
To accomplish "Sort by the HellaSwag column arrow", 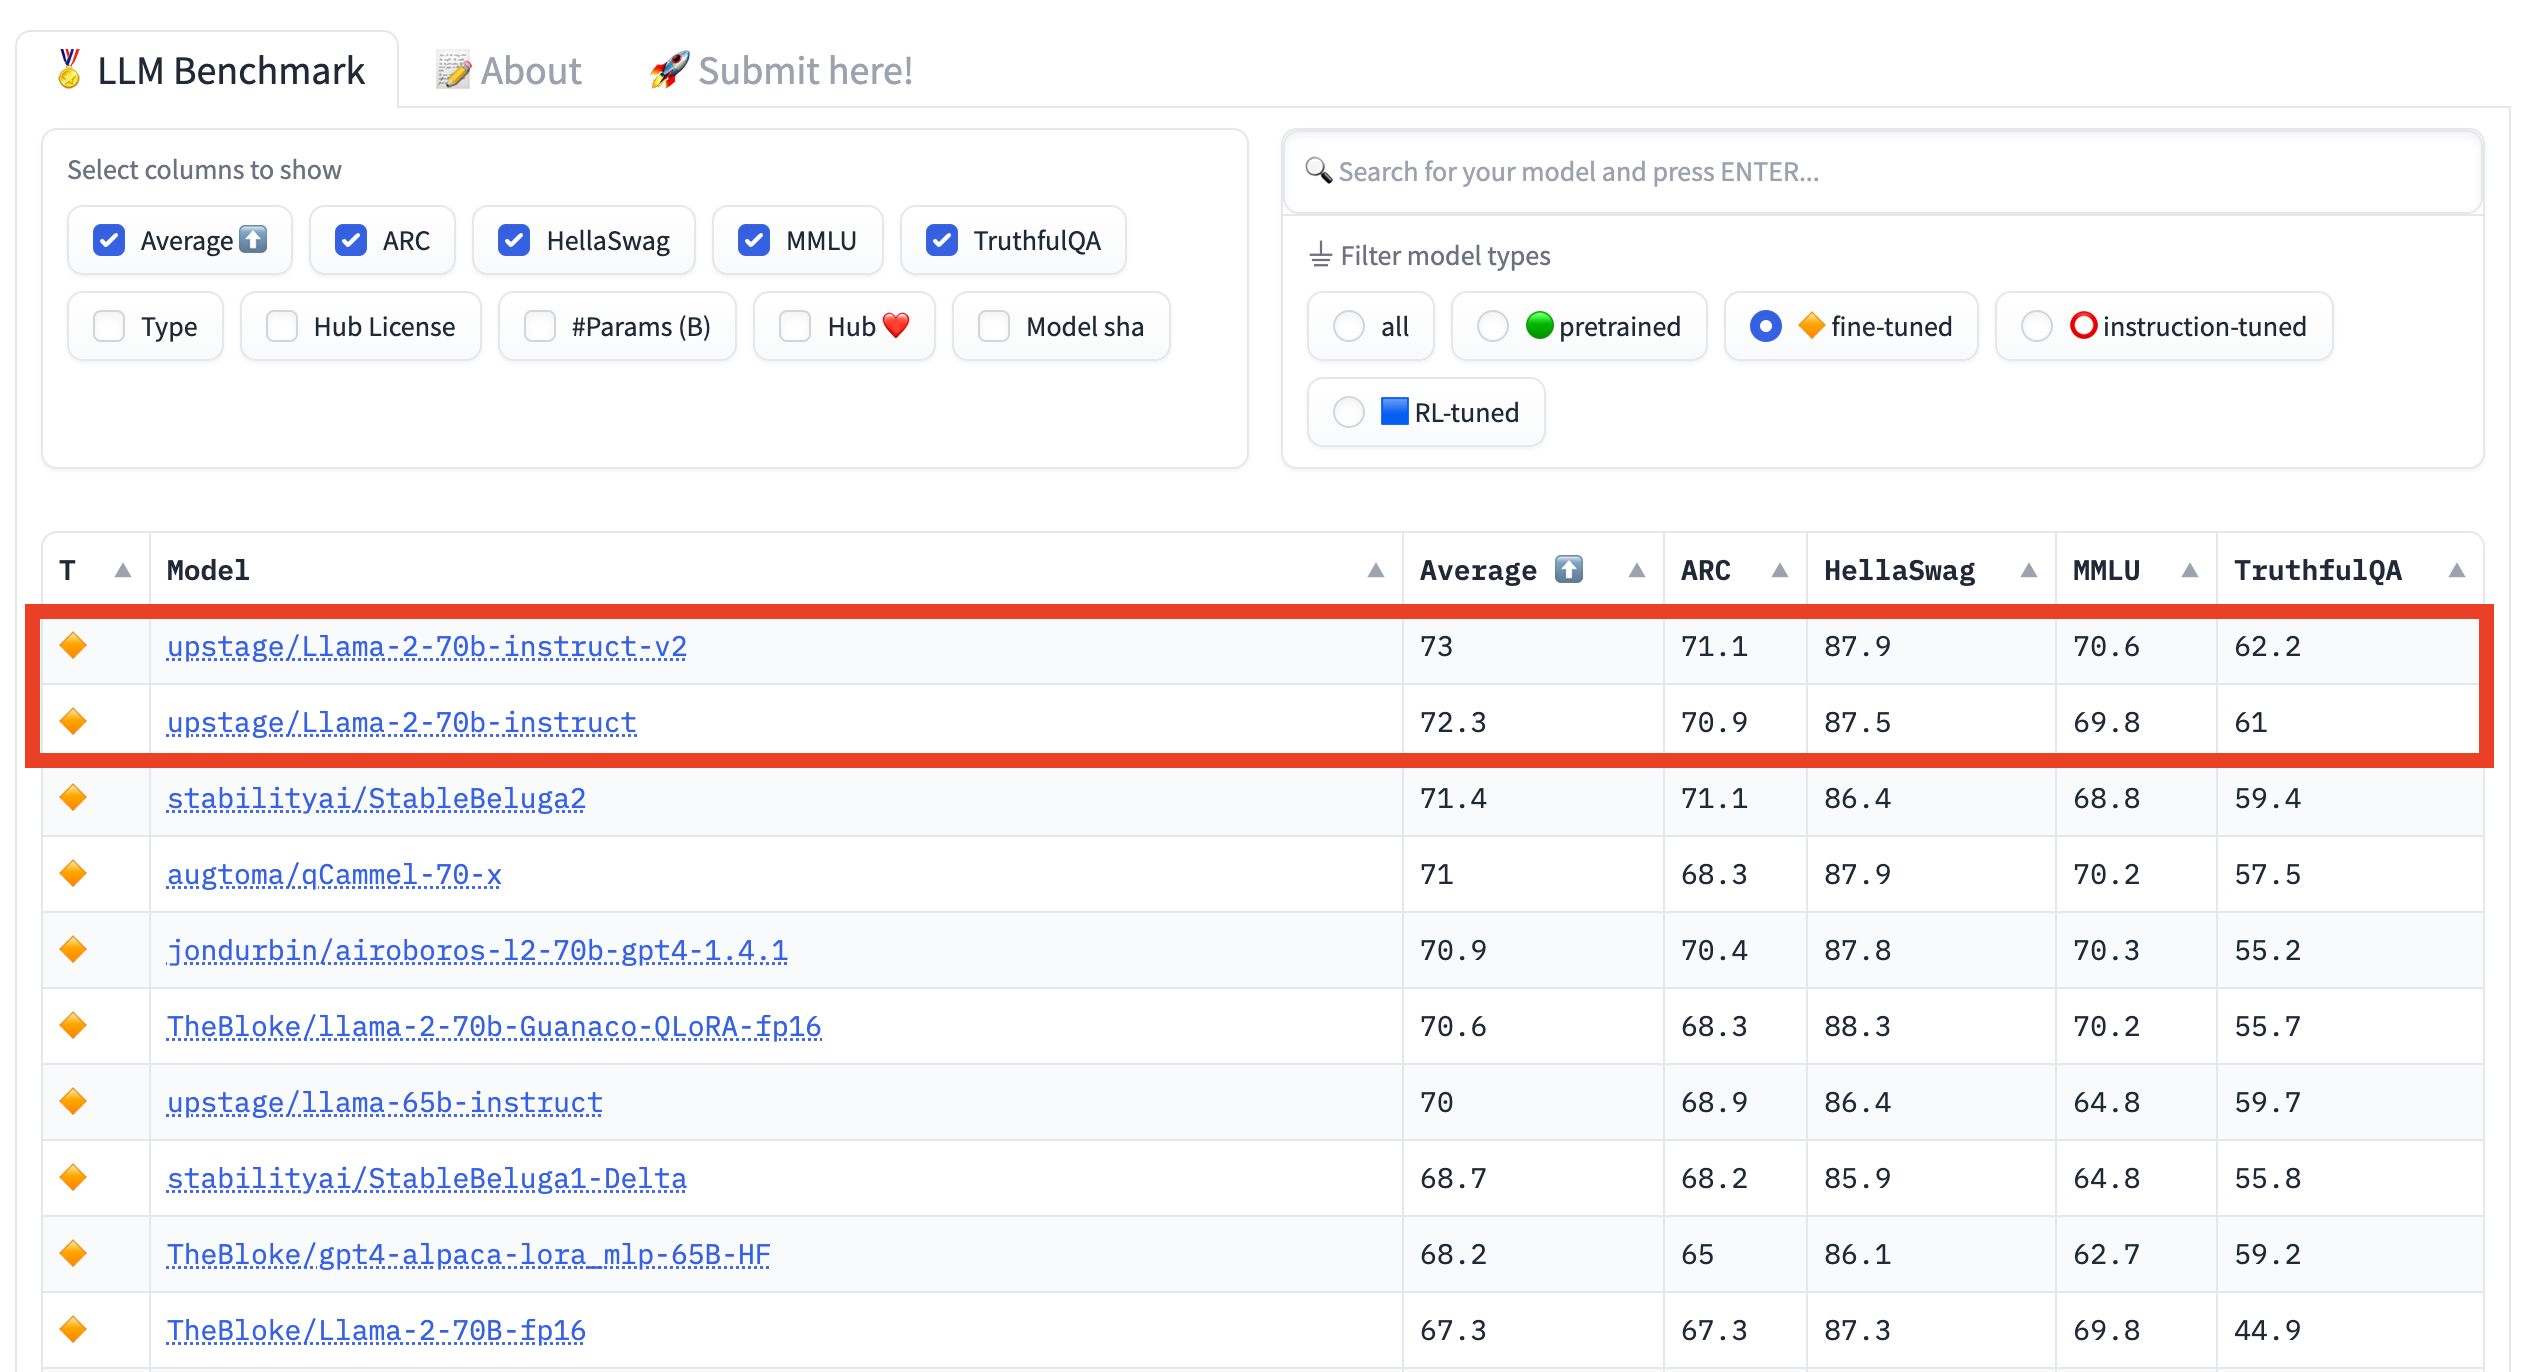I will (x=2029, y=570).
